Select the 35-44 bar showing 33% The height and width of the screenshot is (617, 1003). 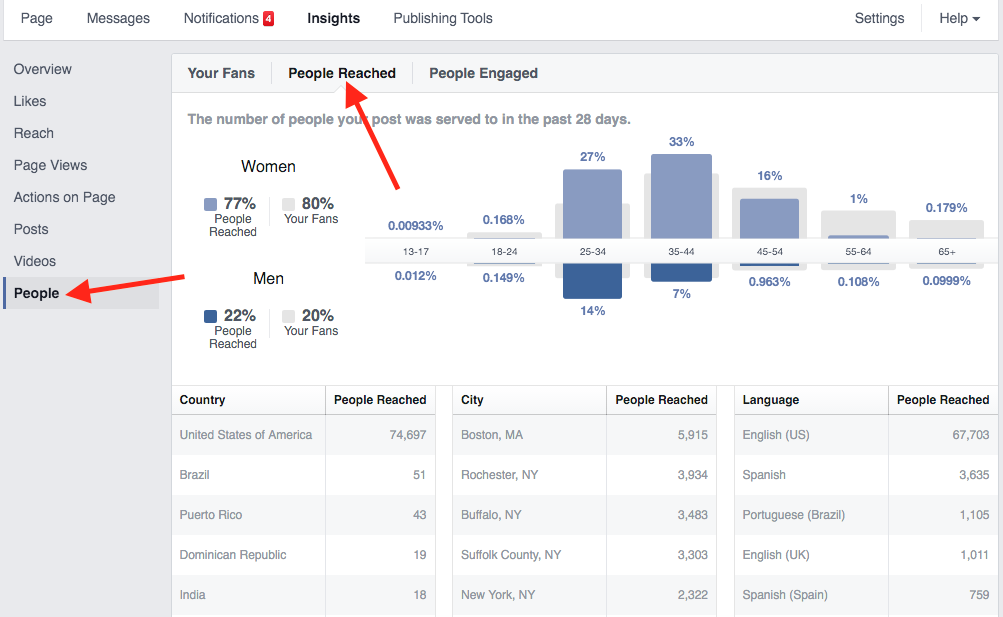681,195
